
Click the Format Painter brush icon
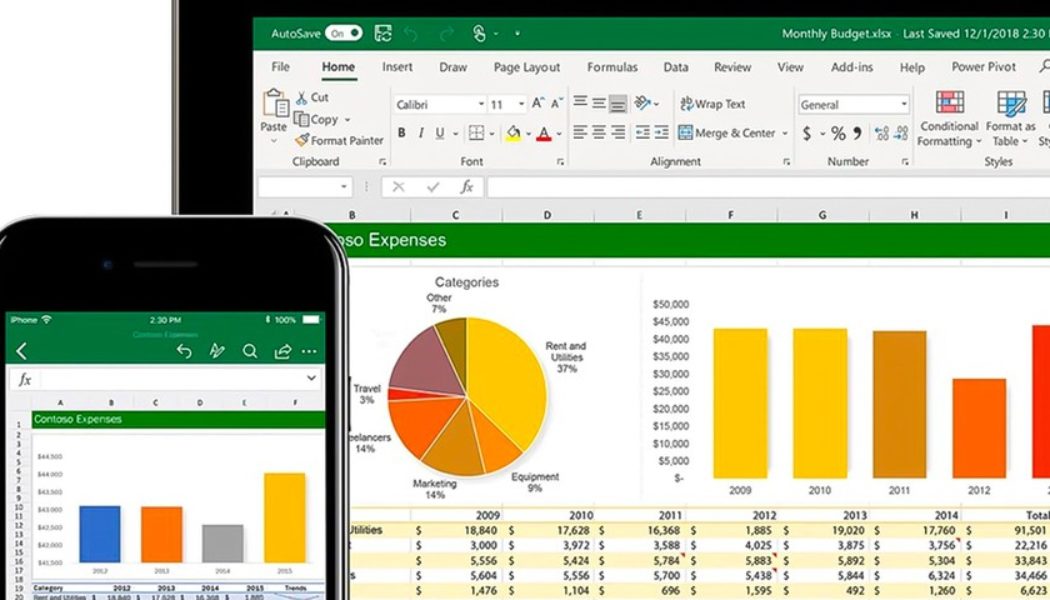[x=302, y=141]
